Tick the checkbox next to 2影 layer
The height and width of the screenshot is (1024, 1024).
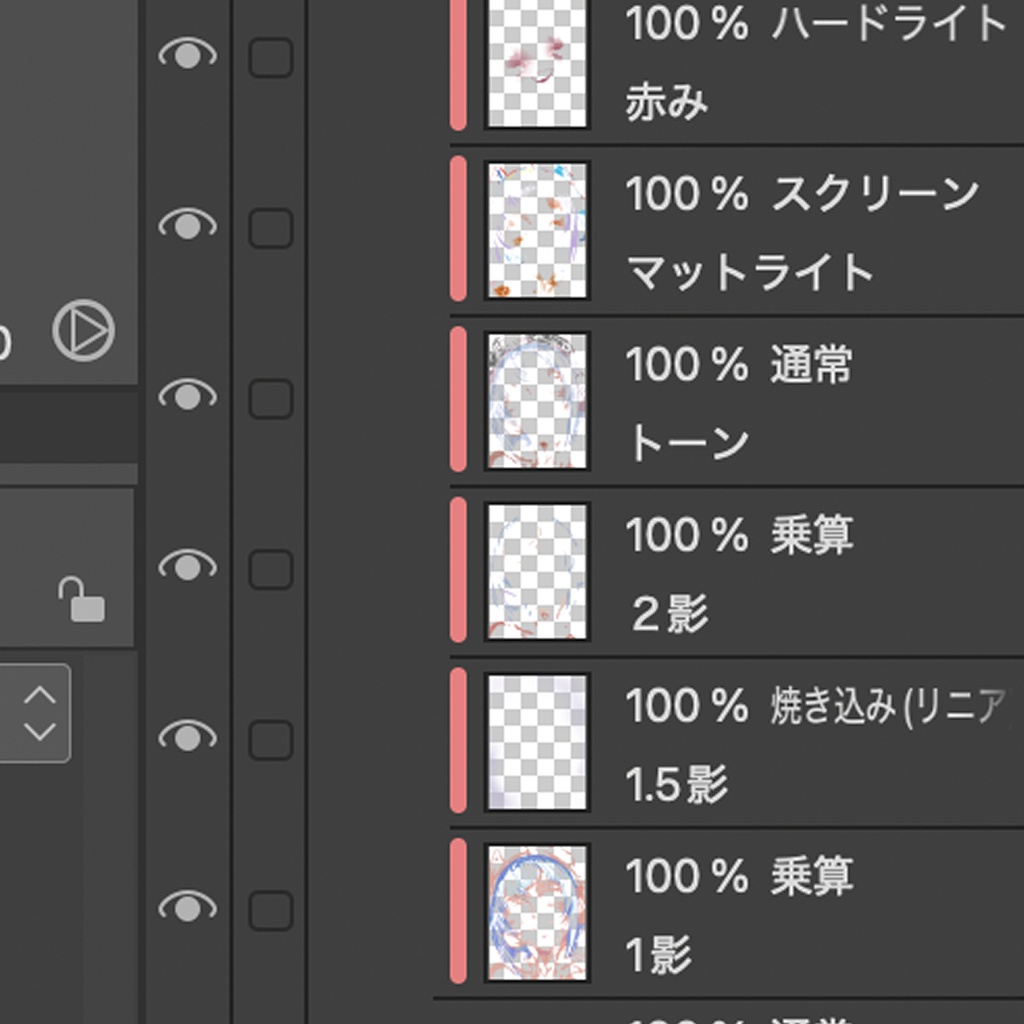pyautogui.click(x=270, y=570)
